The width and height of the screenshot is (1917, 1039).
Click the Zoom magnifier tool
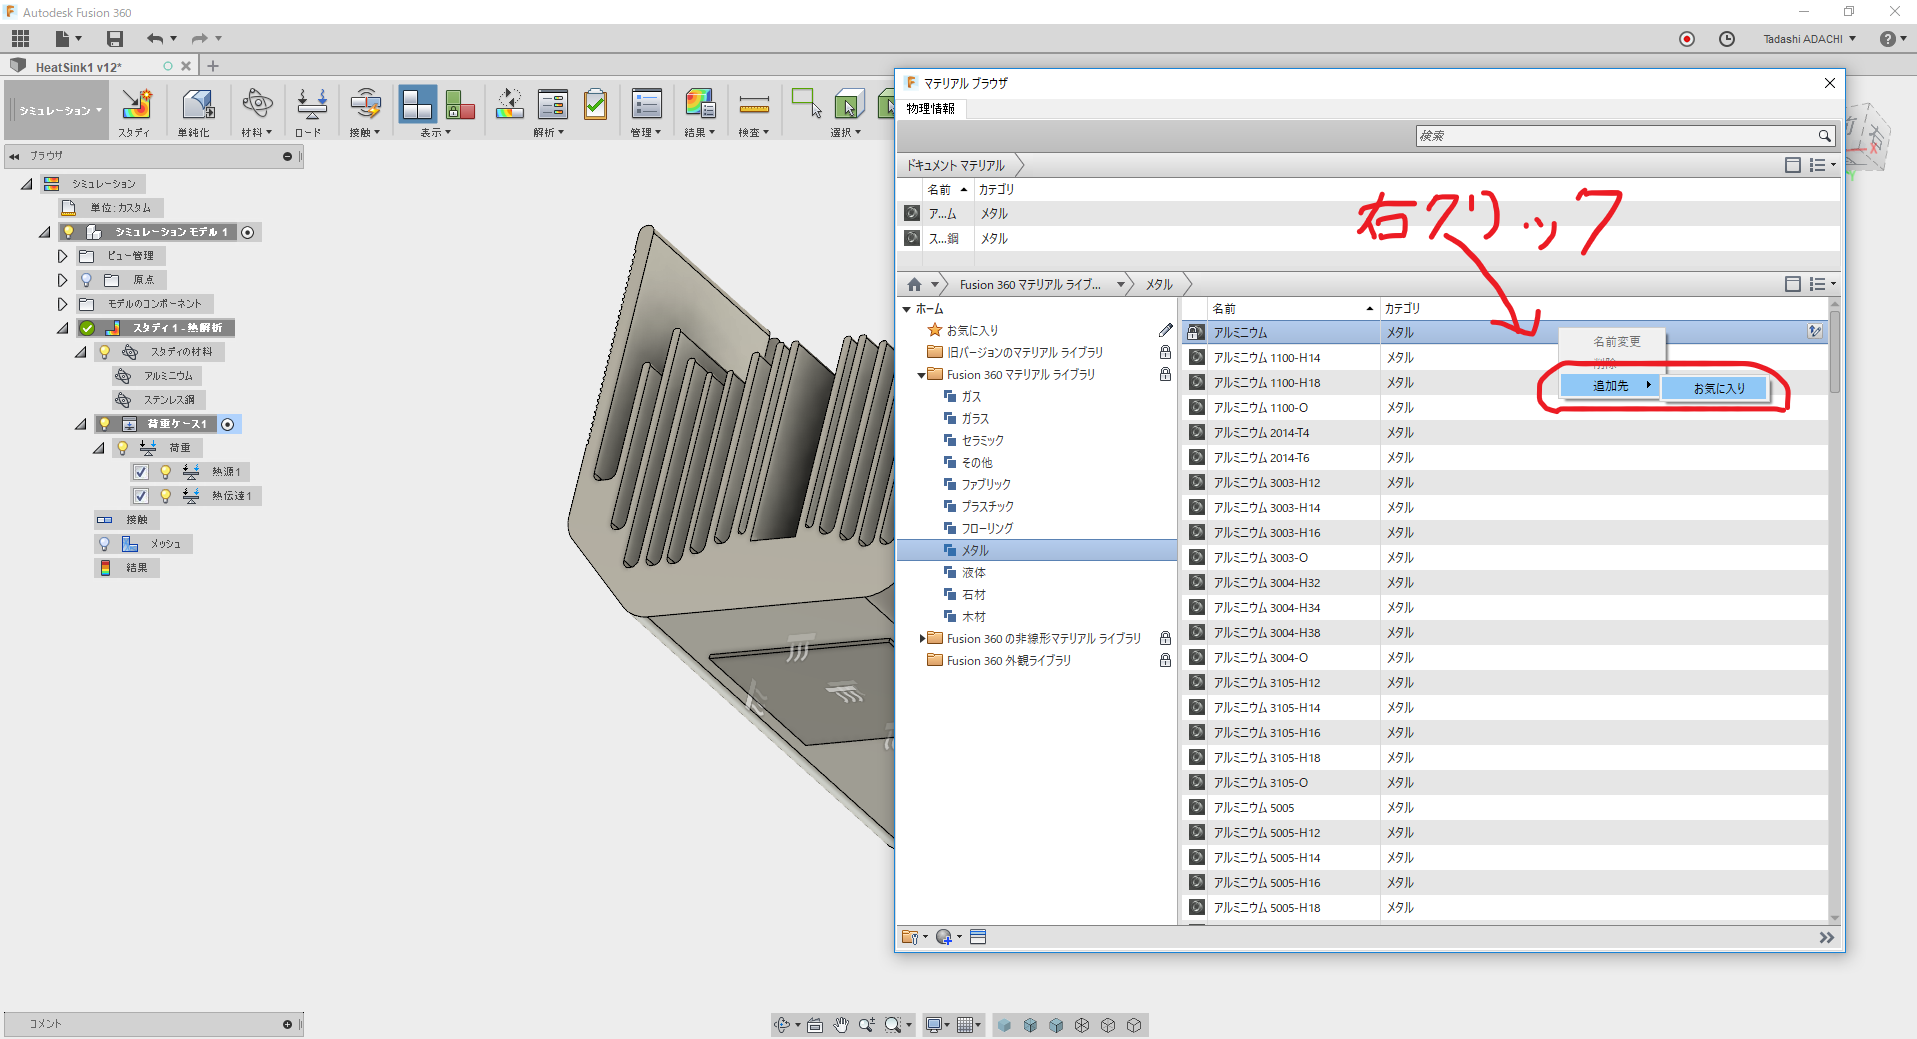click(866, 1024)
